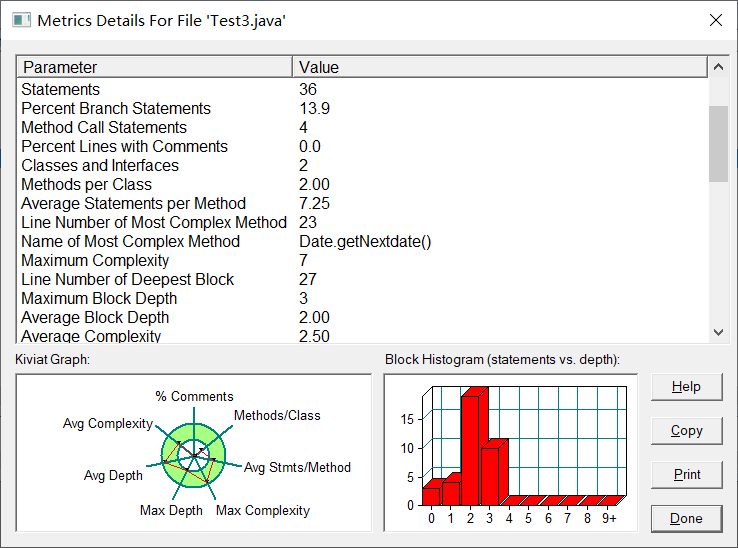Select Method Call Statements row
The height and width of the screenshot is (548, 738).
362,128
